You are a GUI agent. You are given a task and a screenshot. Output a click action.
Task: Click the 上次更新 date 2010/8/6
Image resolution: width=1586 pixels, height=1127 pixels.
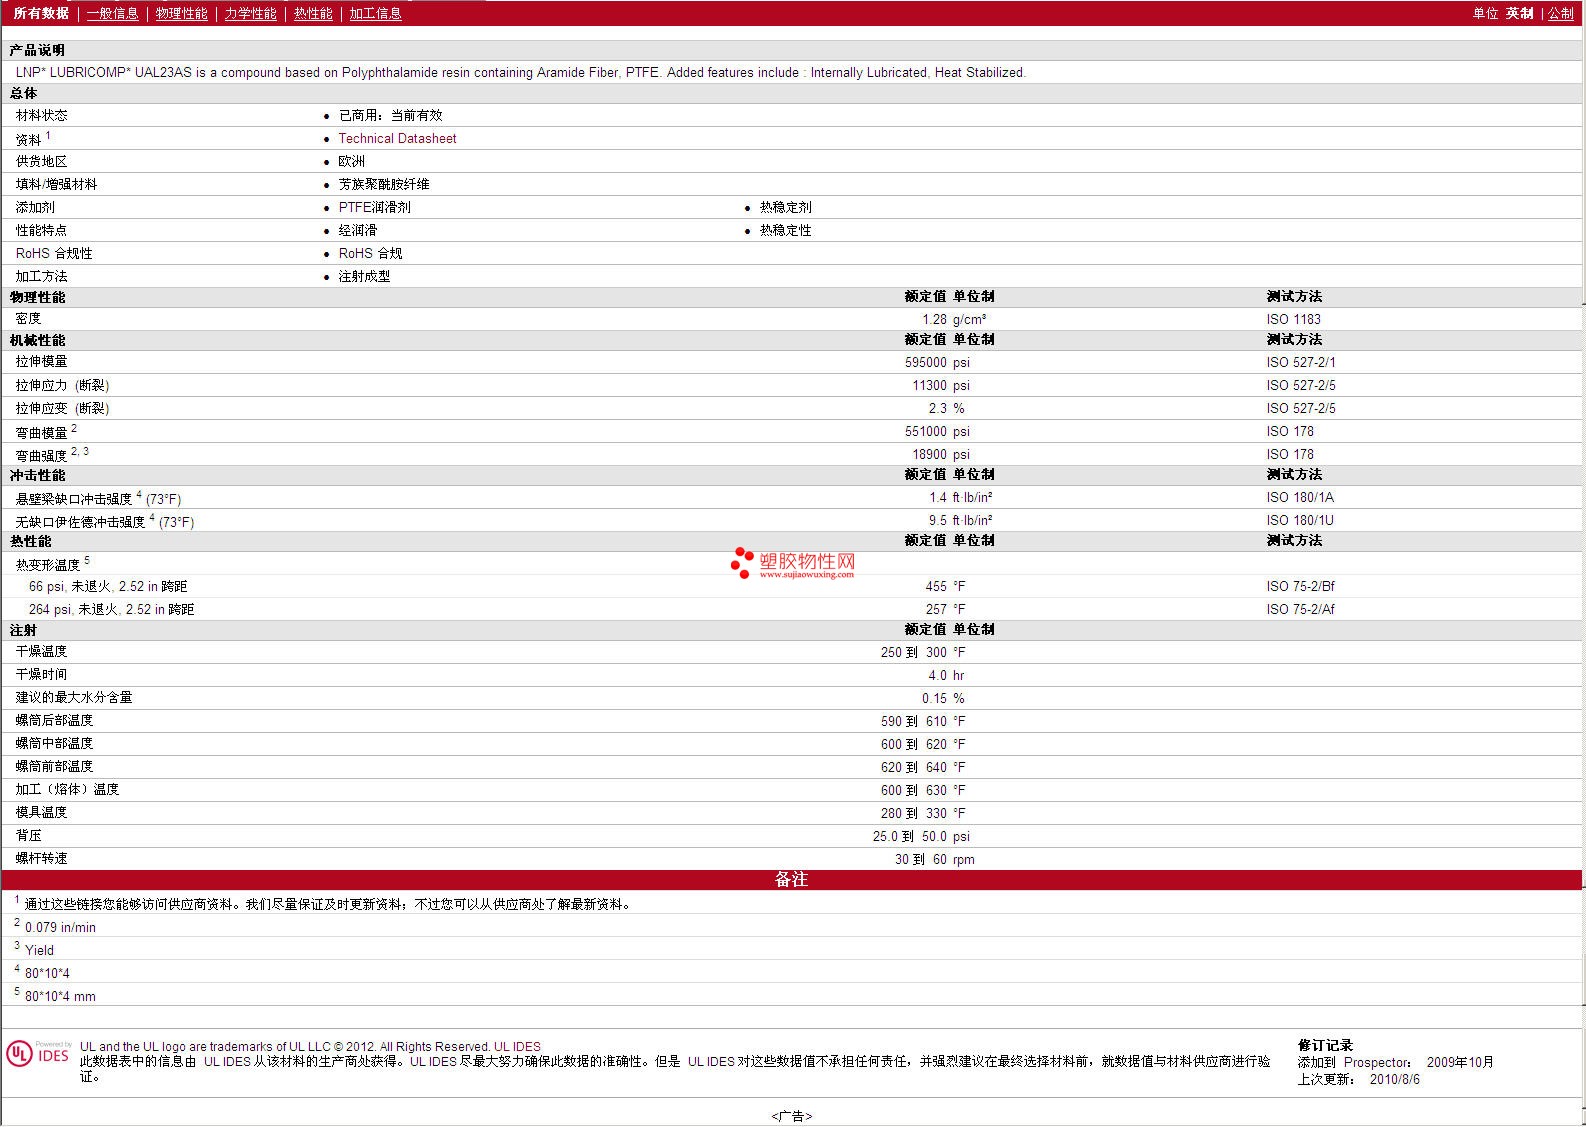[x=1394, y=1079]
